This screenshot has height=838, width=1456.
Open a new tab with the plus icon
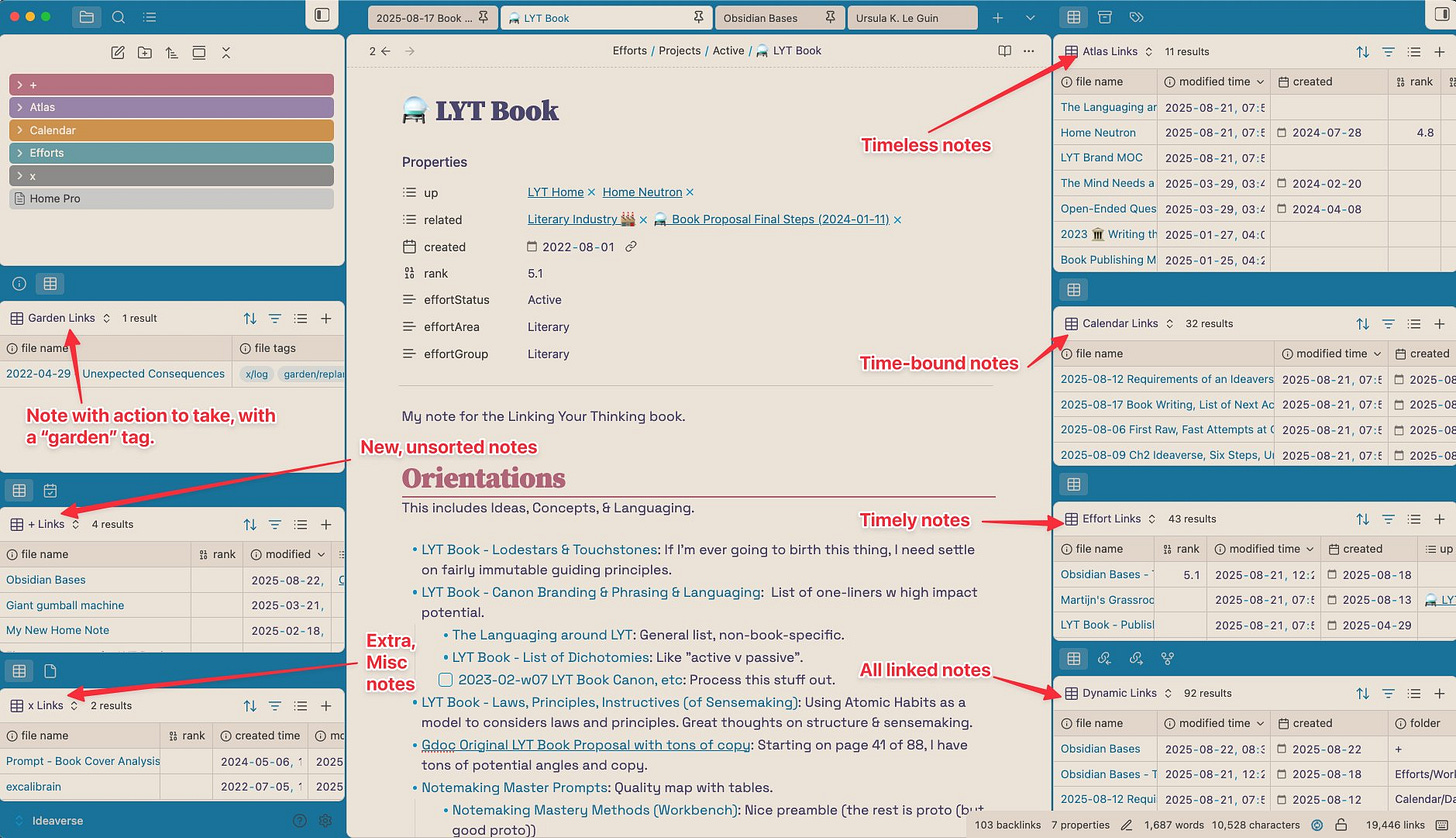click(x=998, y=18)
